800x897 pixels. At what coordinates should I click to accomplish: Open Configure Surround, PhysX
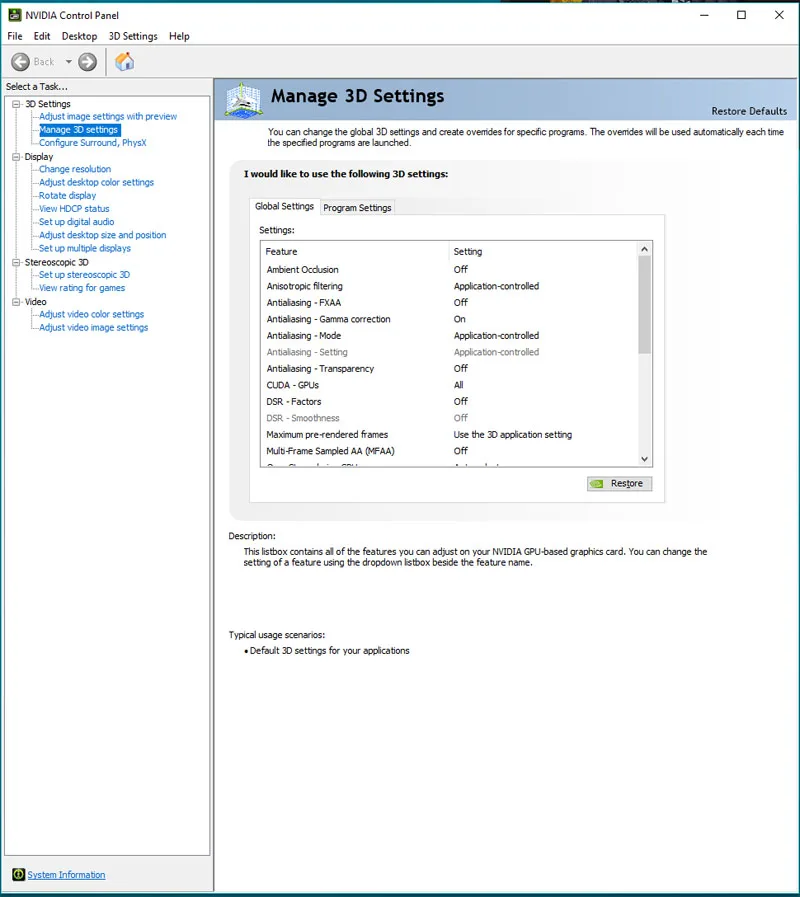tap(93, 143)
